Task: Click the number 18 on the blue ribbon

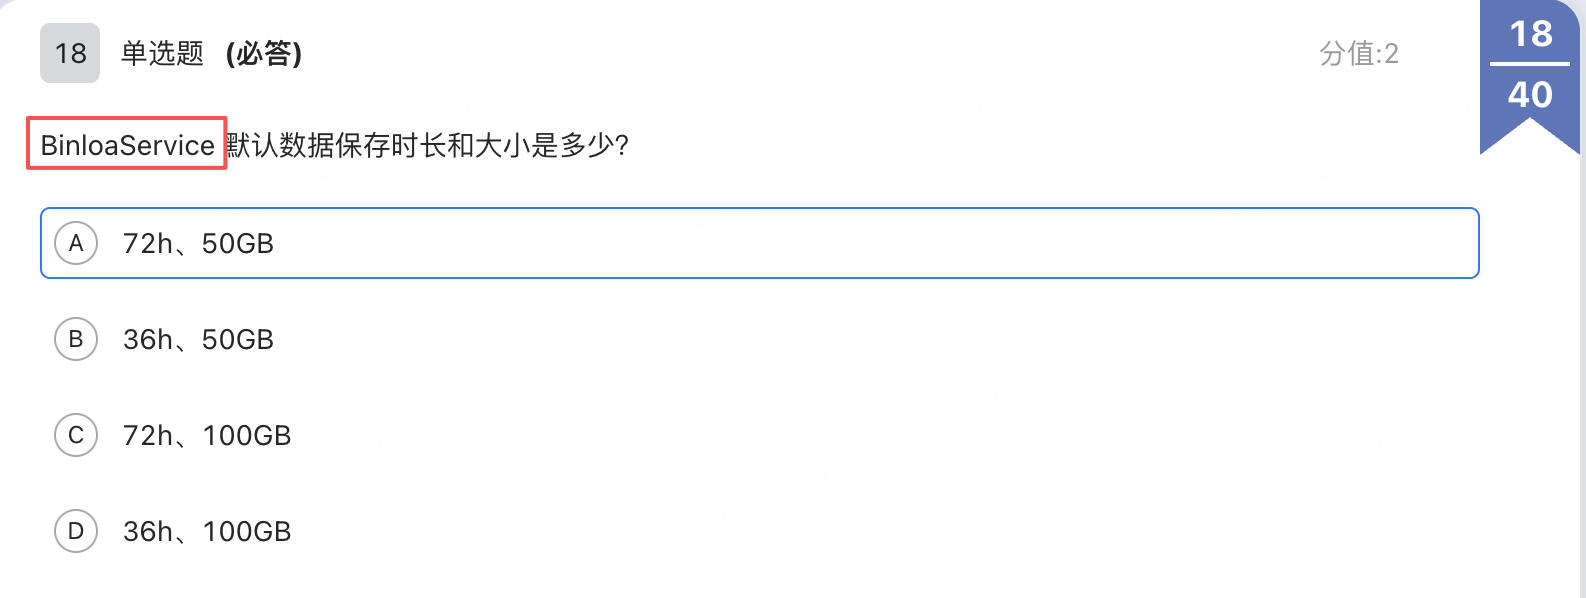Action: point(1530,34)
